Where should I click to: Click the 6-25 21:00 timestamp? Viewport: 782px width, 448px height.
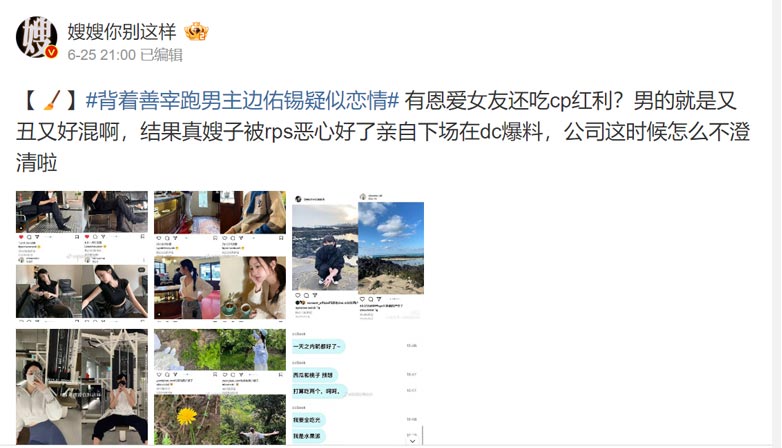coord(101,55)
